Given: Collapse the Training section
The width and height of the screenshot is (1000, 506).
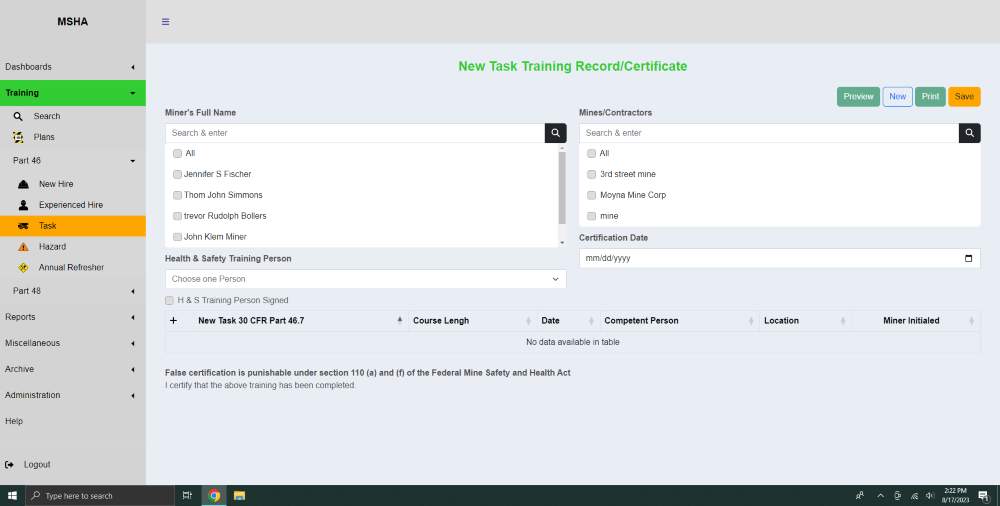Looking at the screenshot, I should (x=73, y=93).
